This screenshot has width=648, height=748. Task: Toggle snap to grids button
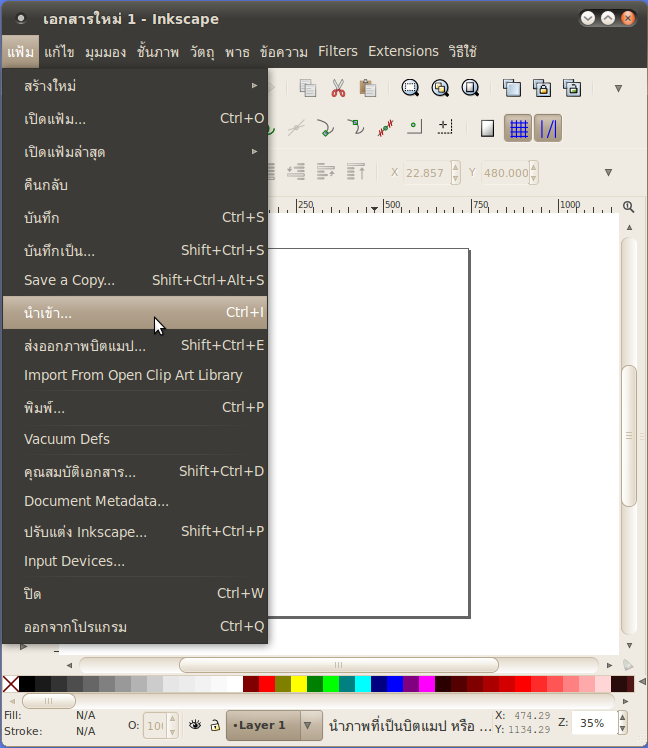518,128
